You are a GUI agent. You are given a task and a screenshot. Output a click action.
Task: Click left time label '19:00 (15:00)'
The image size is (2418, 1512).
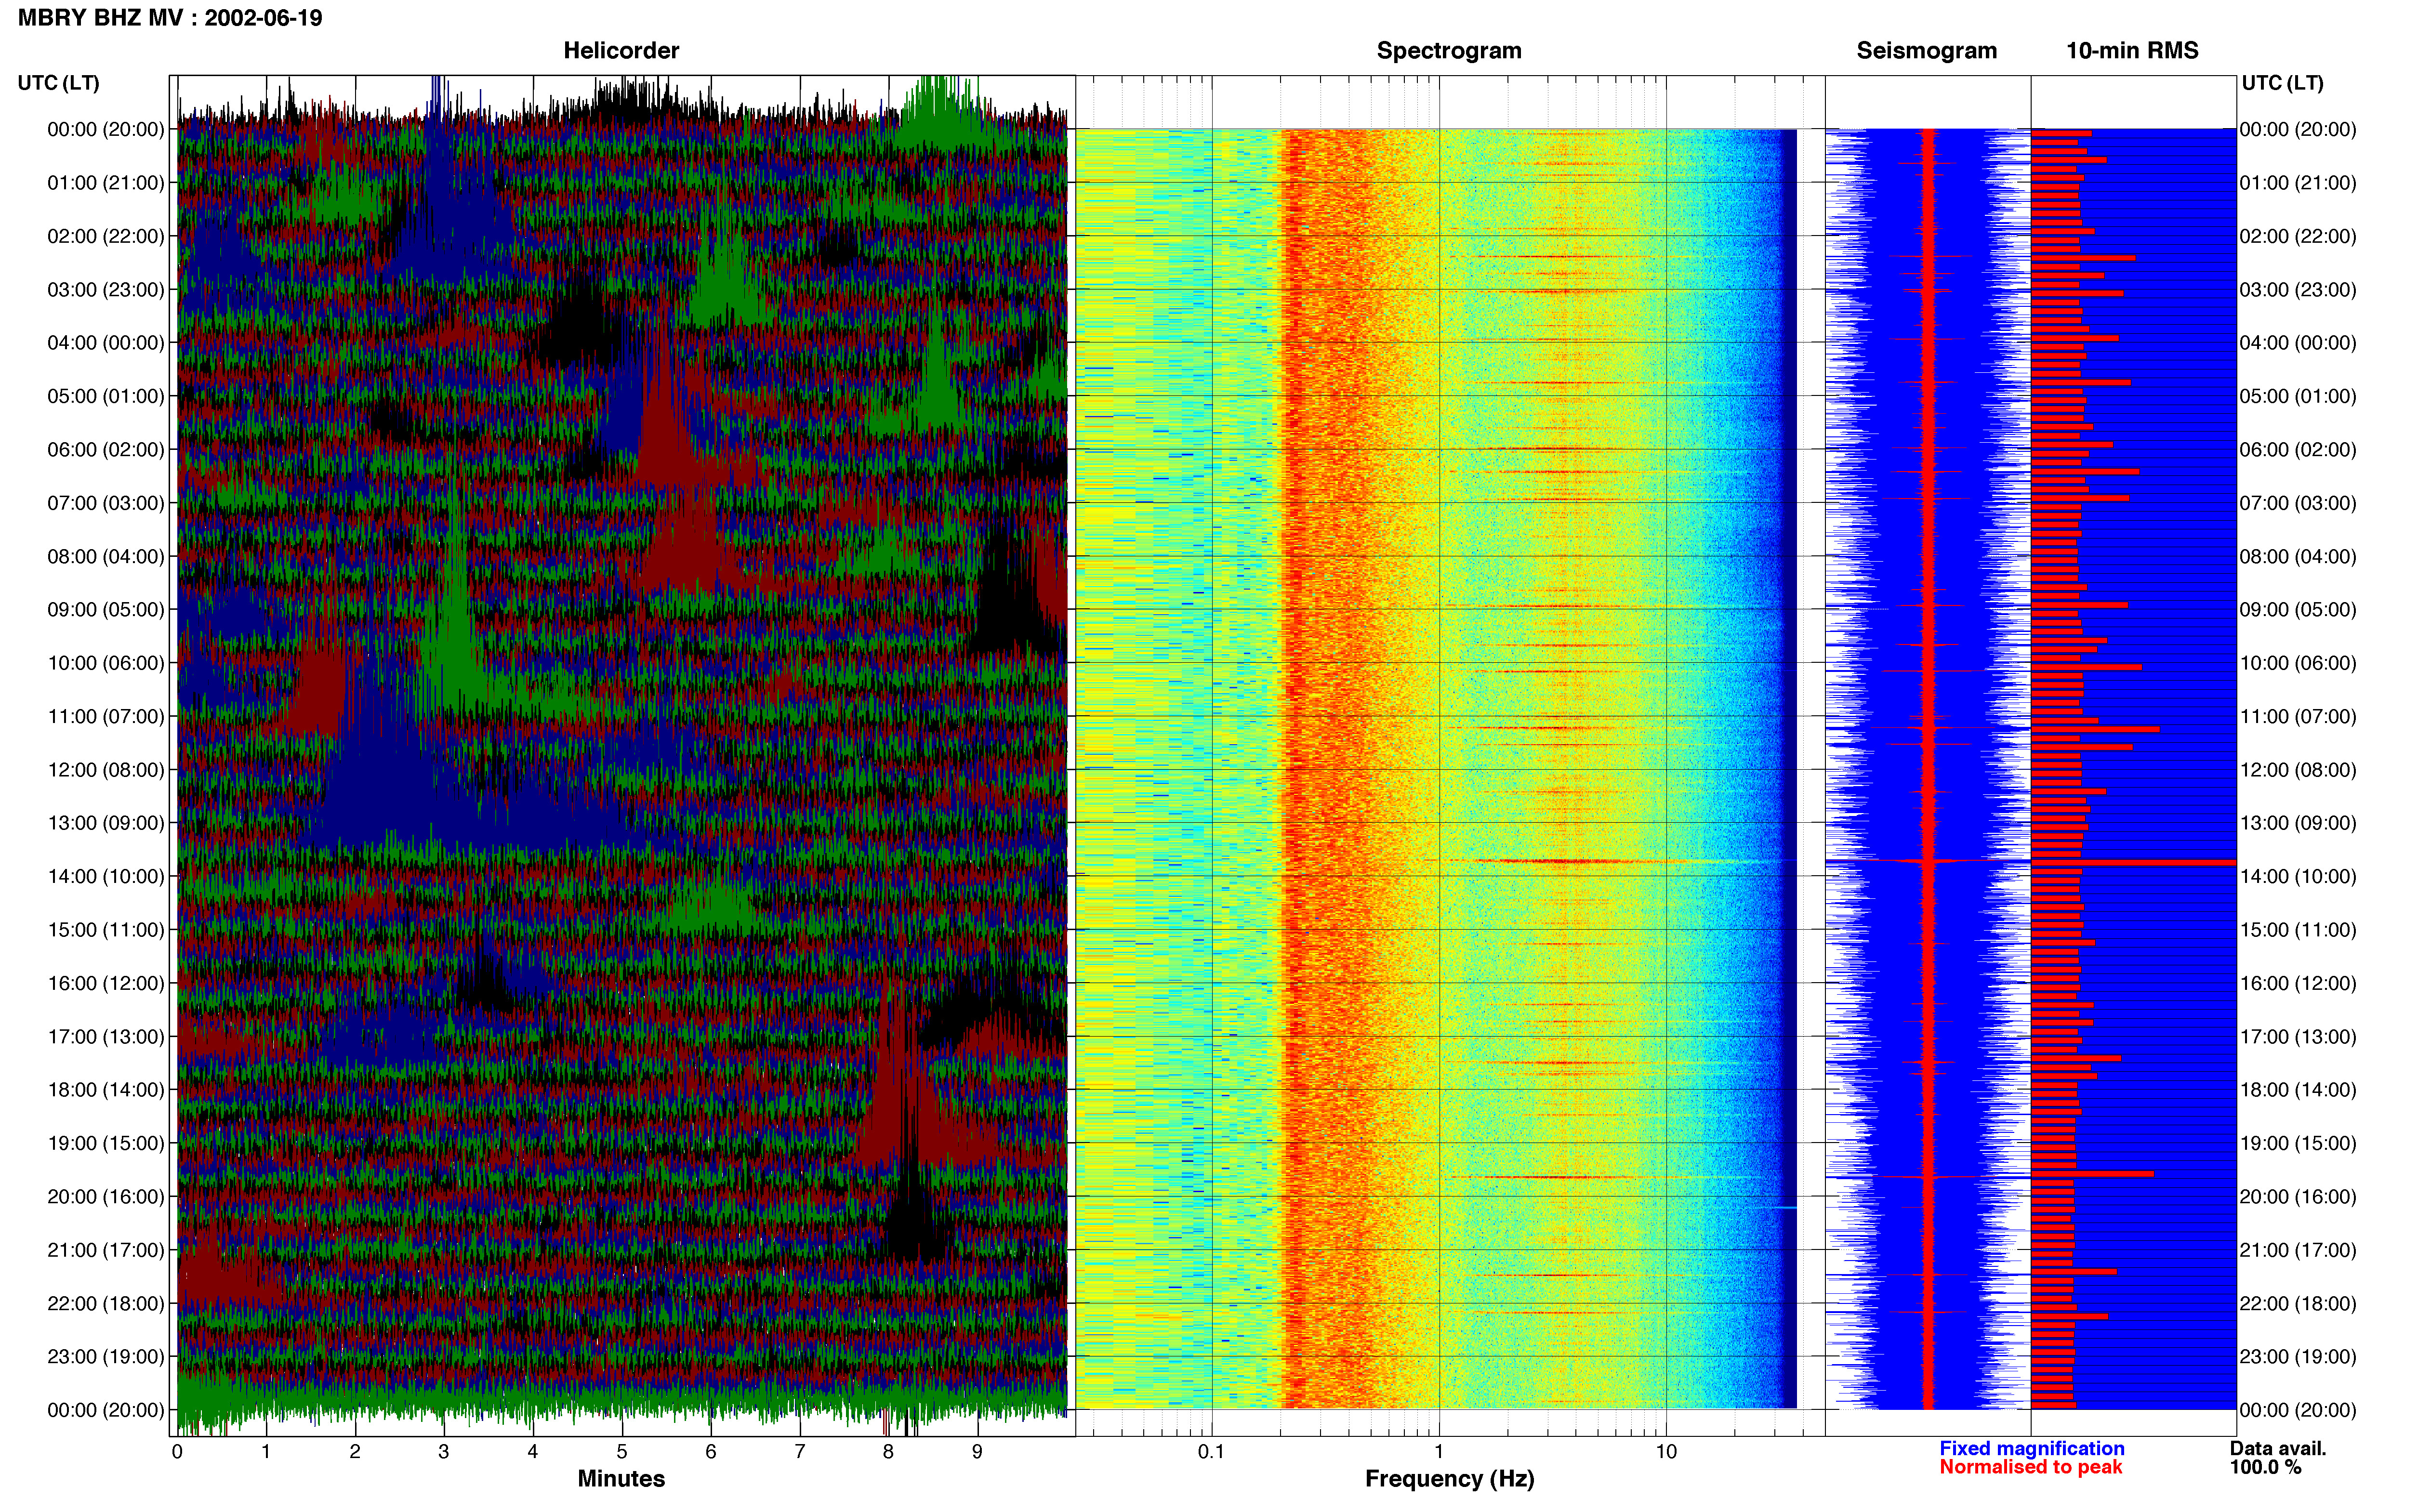(x=106, y=1143)
